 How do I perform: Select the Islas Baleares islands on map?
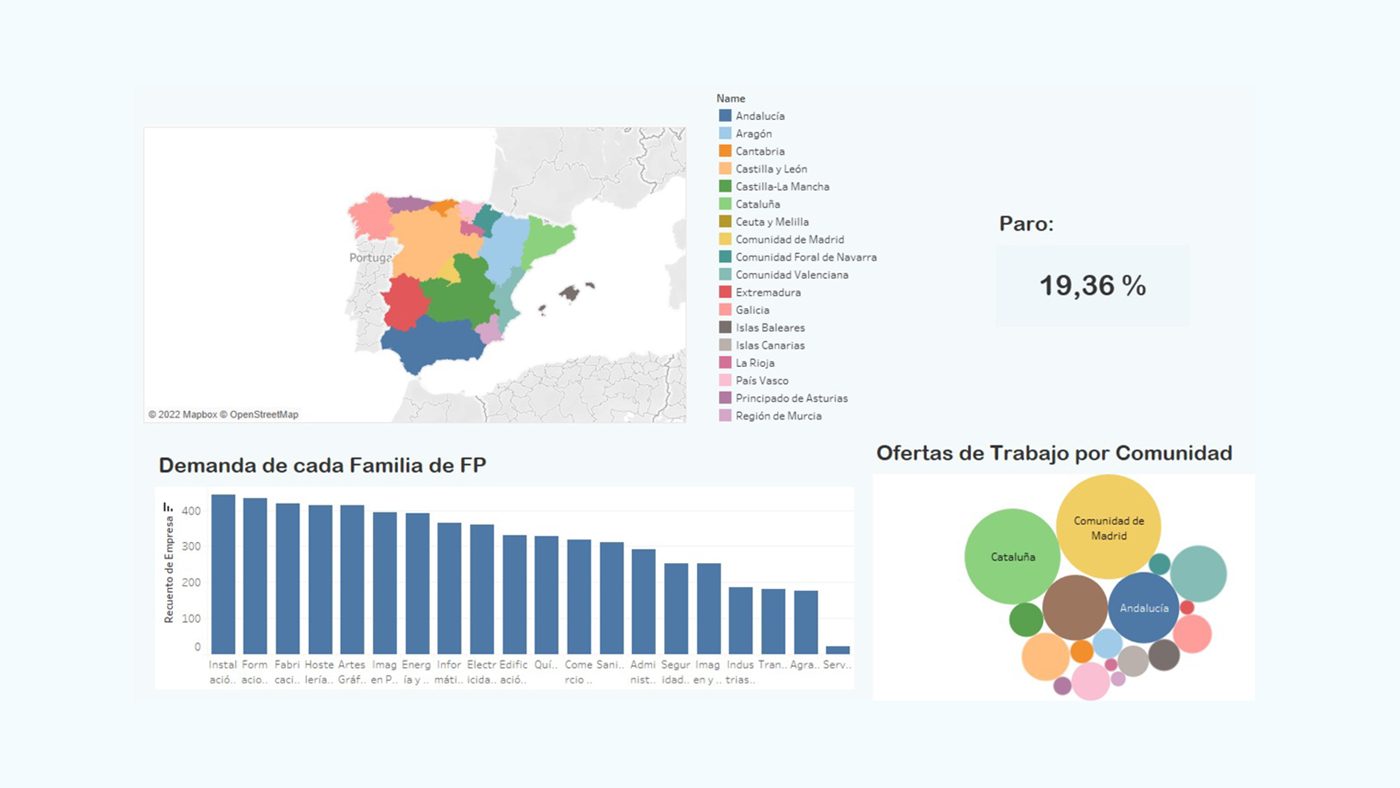pos(569,293)
